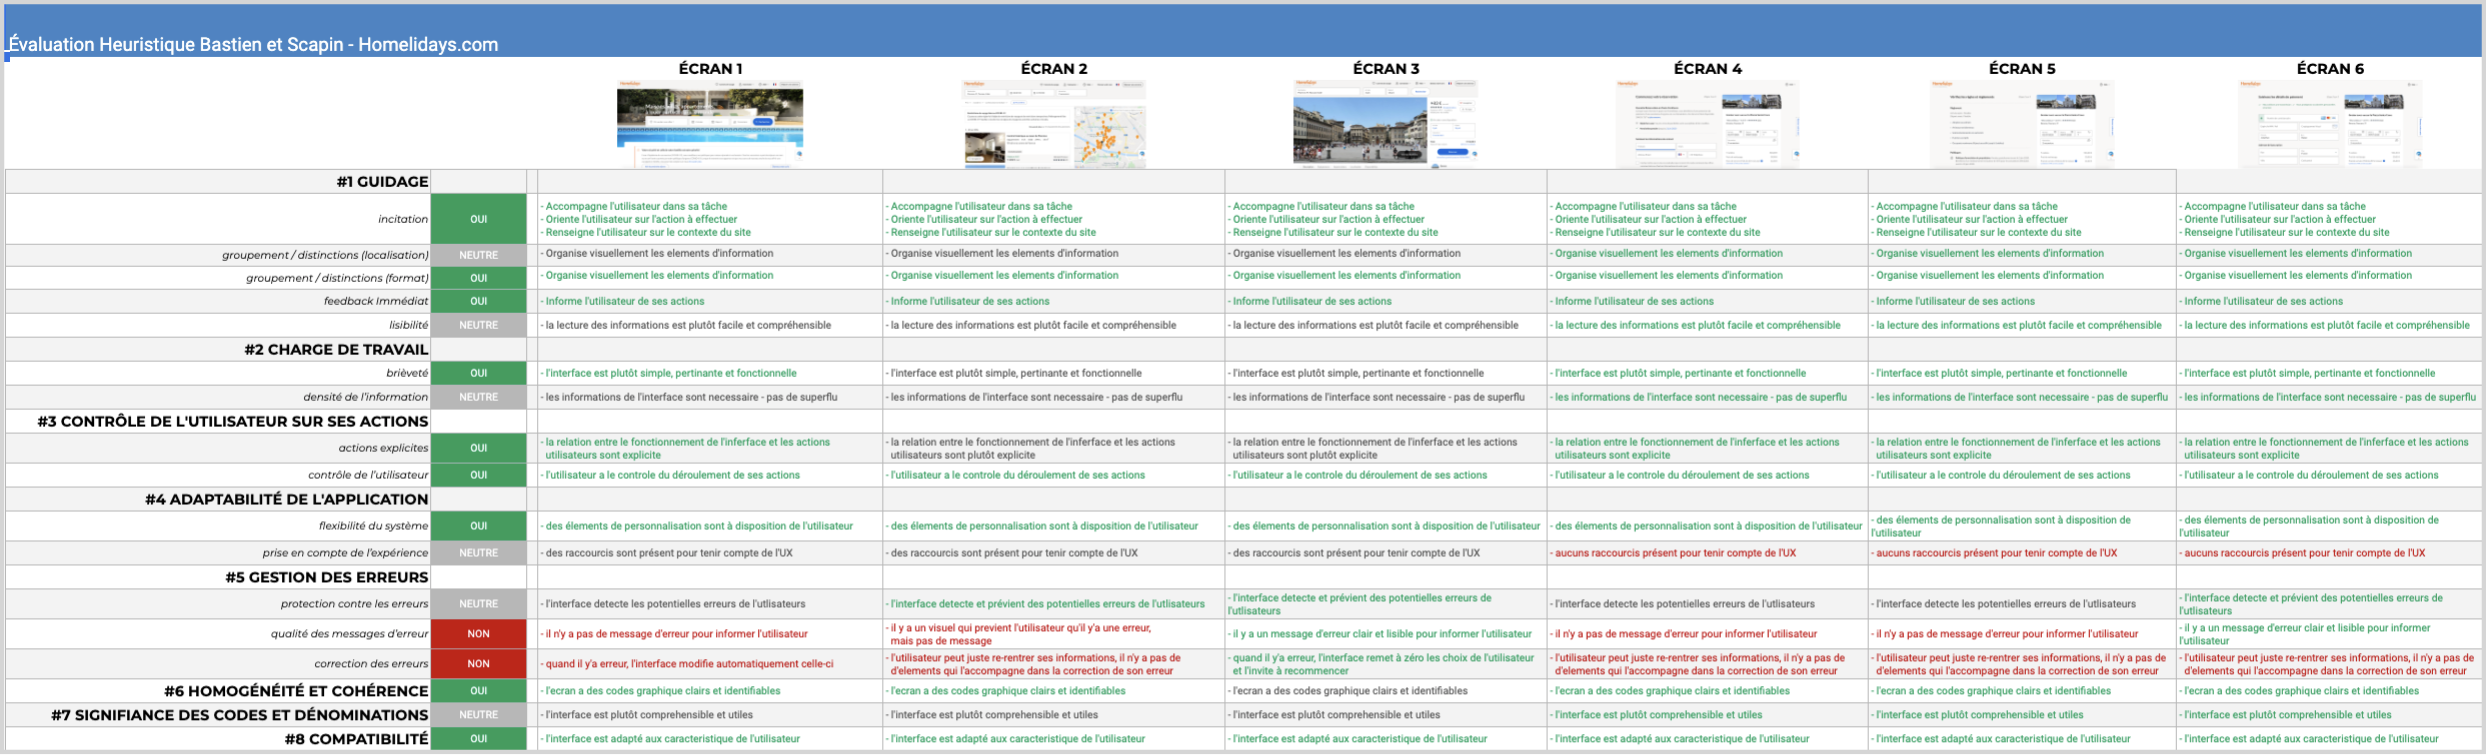Select the red NON cell for correction des erreurs

pyautogui.click(x=479, y=664)
